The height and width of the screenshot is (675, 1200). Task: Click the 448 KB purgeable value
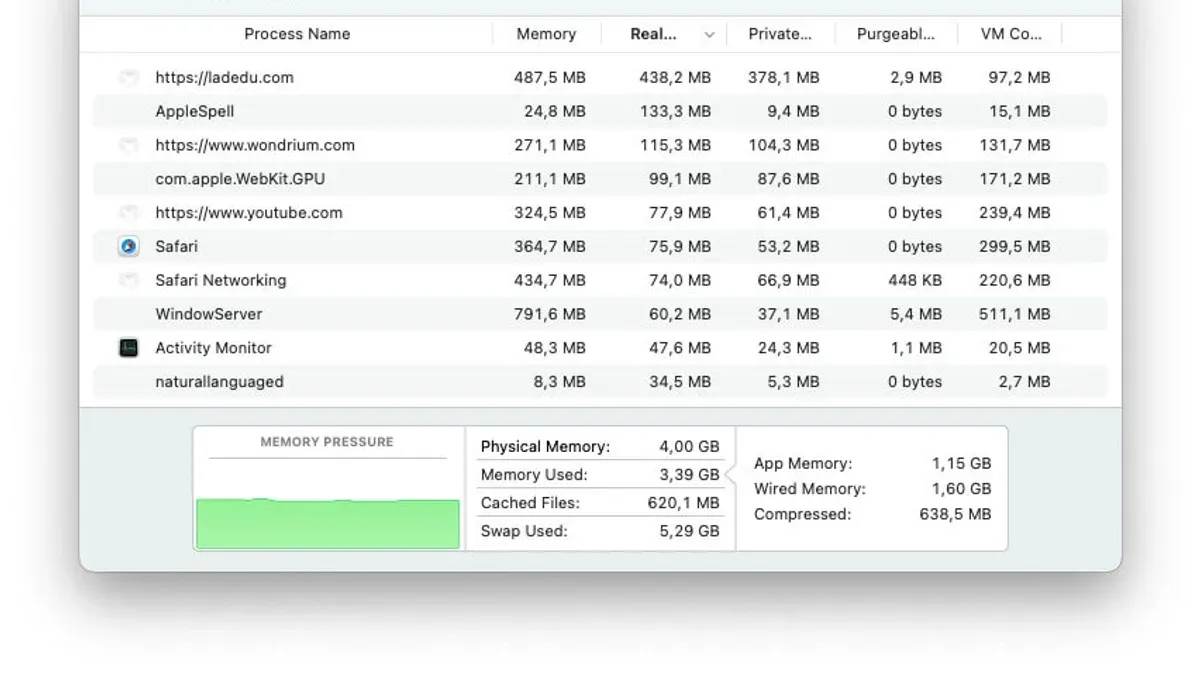coord(915,280)
